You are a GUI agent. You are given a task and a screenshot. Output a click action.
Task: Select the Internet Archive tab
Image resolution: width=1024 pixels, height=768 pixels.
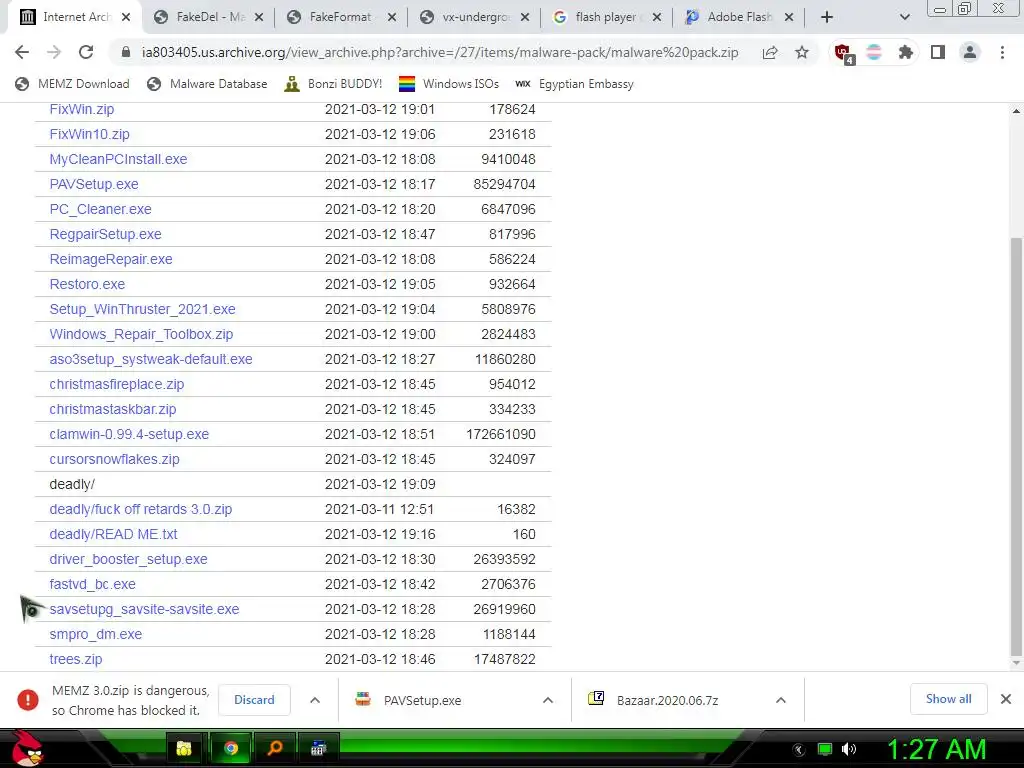(74, 17)
